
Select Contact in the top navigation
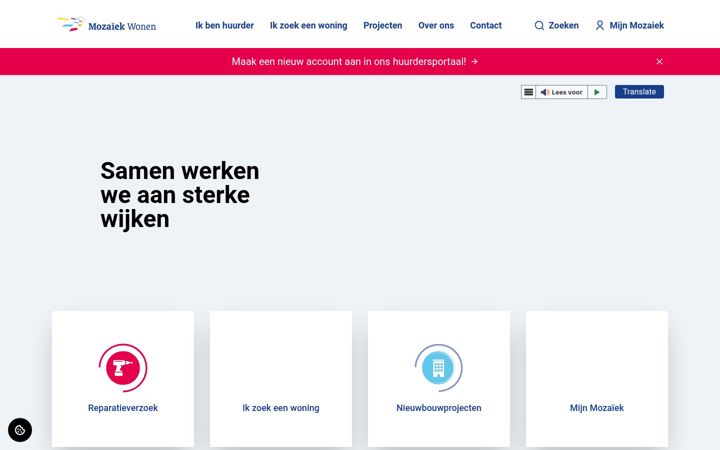point(486,25)
